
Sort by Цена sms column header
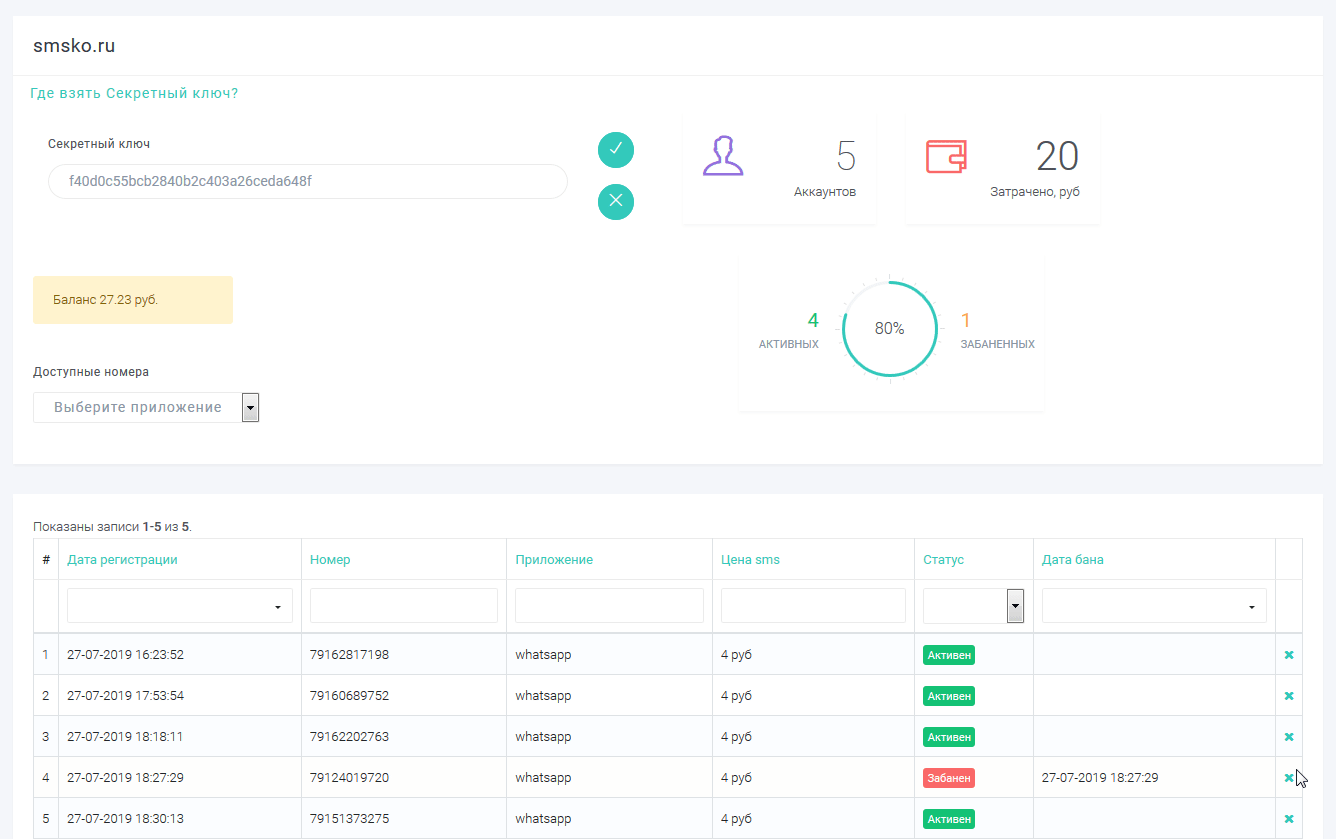750,560
